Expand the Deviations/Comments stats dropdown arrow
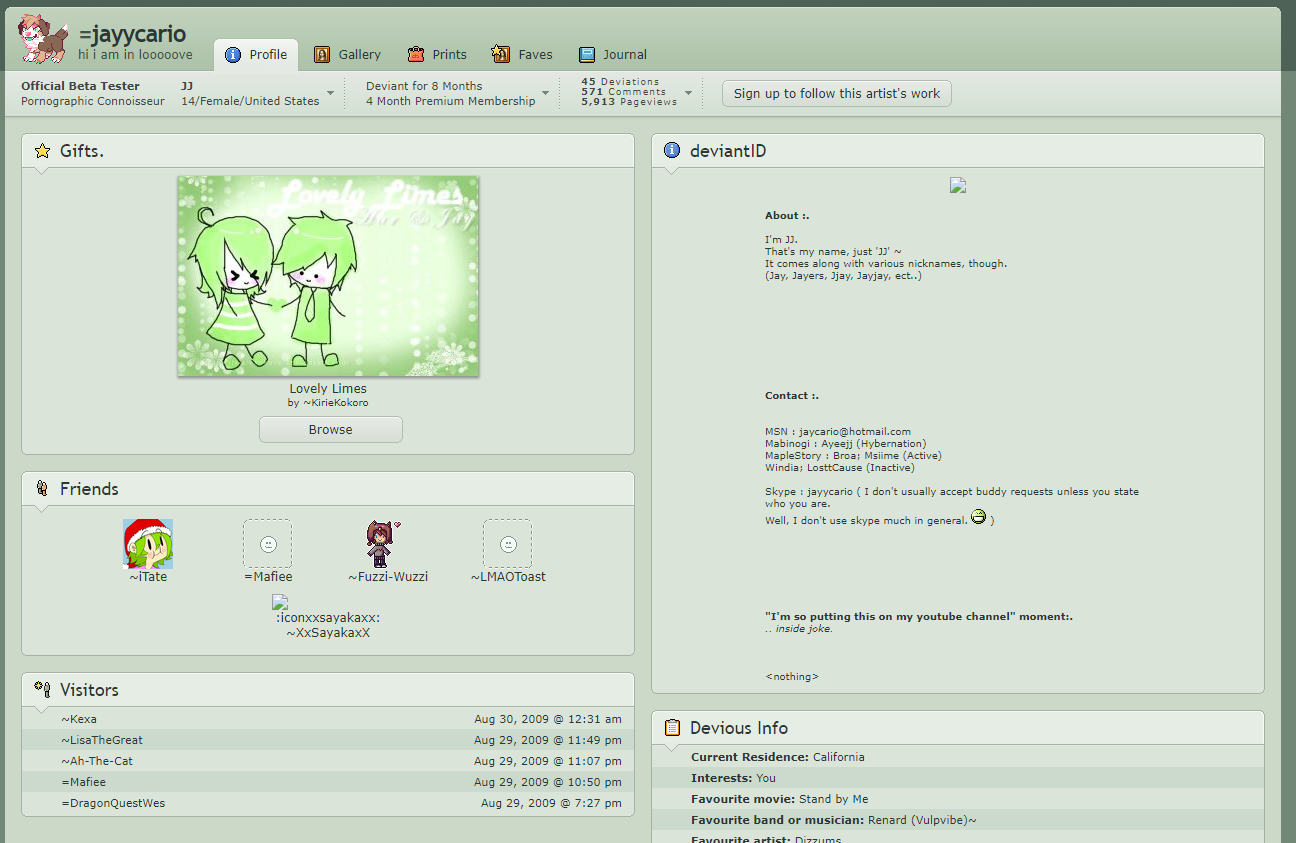 [689, 93]
